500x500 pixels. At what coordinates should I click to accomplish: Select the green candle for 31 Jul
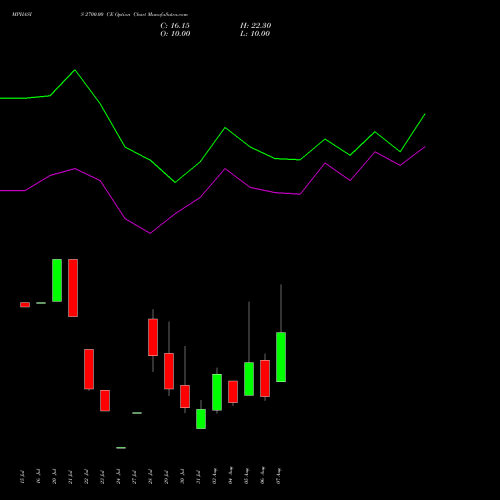pyautogui.click(x=201, y=419)
